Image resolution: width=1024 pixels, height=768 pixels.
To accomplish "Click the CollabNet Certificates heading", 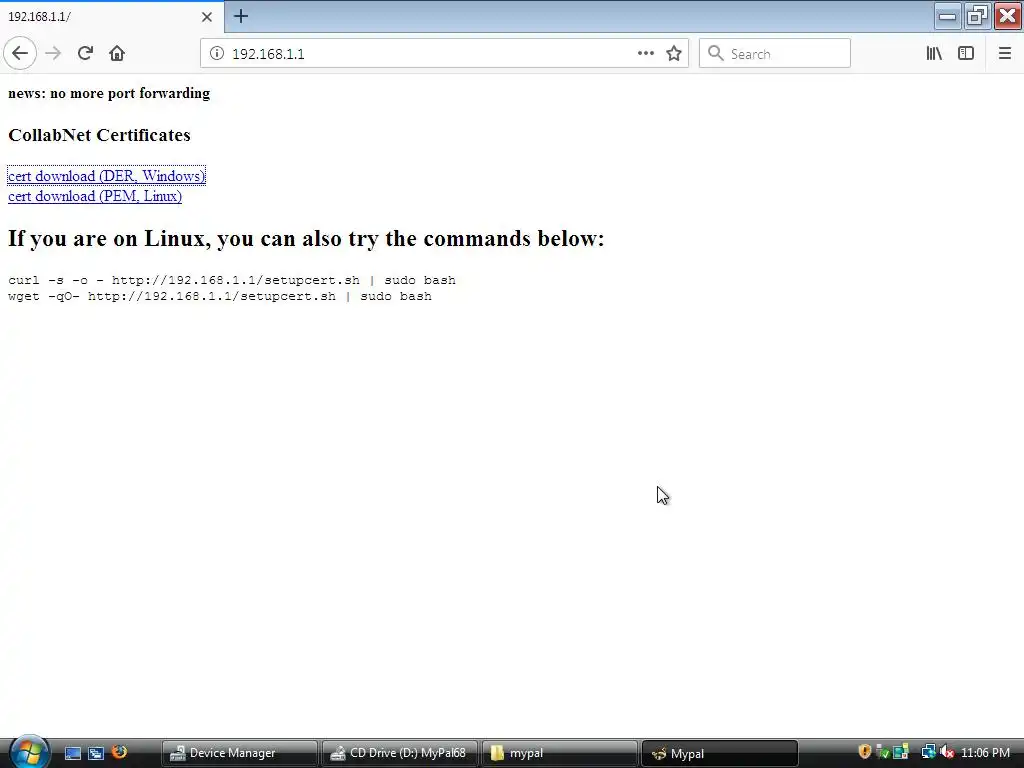I will (99, 135).
